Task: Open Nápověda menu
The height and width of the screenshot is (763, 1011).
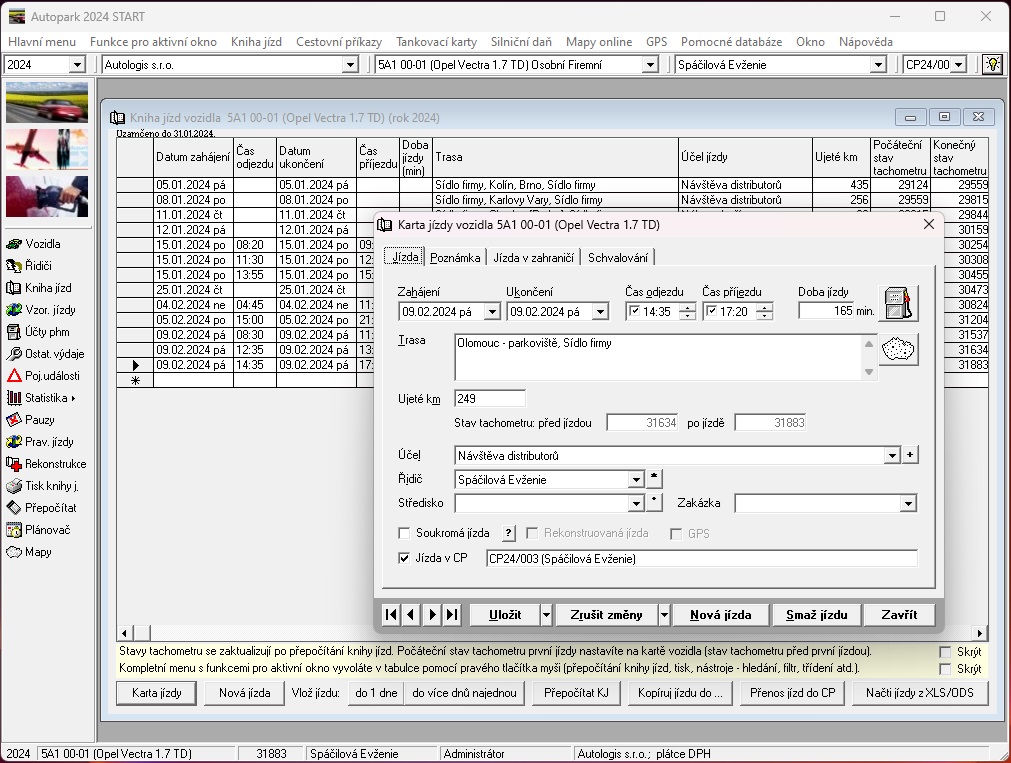Action: [x=866, y=42]
